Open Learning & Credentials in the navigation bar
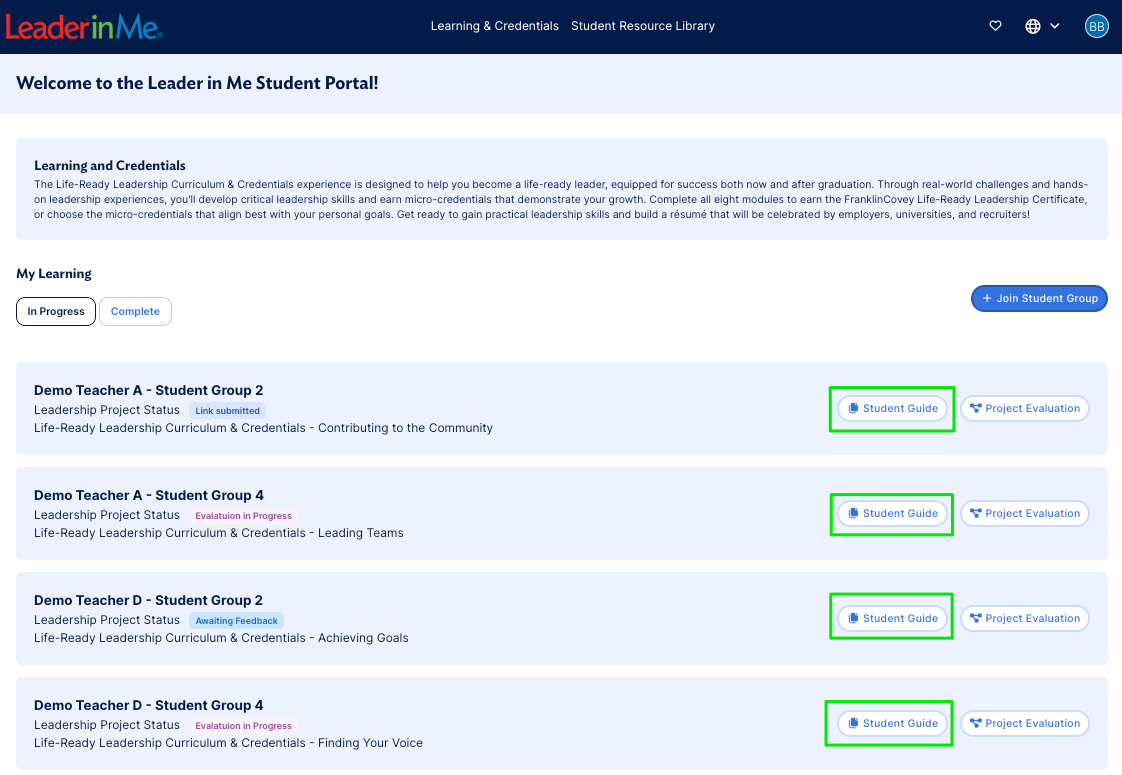Screen dimensions: 1122x775 pos(494,25)
